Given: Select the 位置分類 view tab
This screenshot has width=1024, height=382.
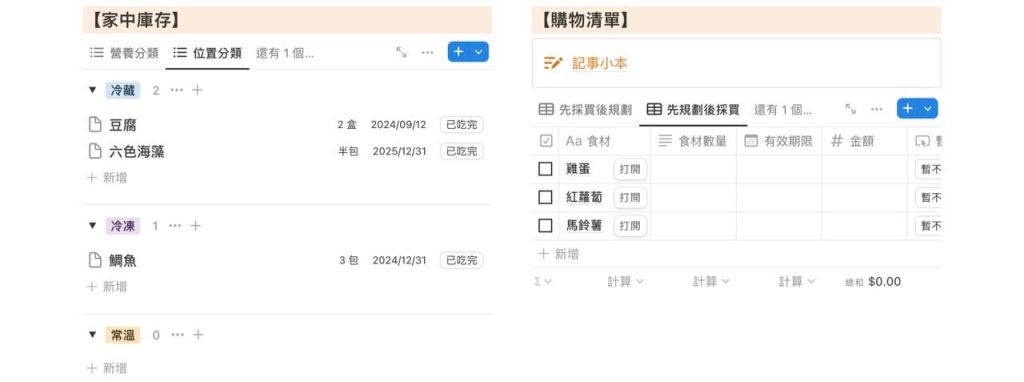Looking at the screenshot, I should tap(207, 53).
